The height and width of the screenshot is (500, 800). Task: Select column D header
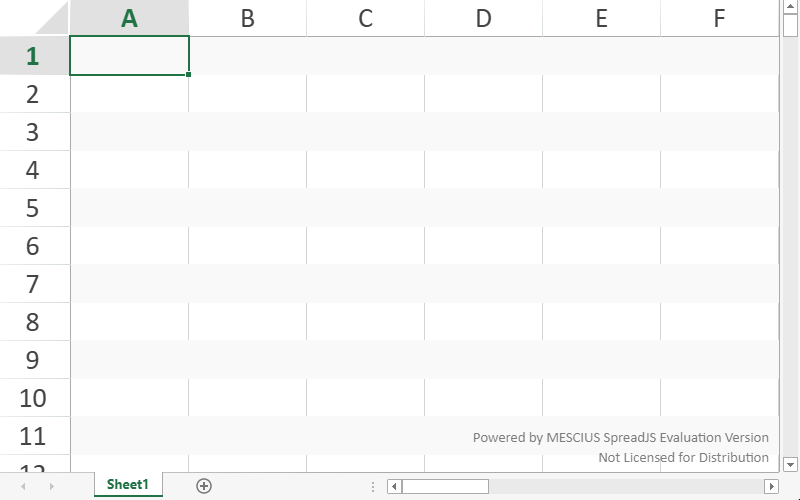click(x=483, y=18)
